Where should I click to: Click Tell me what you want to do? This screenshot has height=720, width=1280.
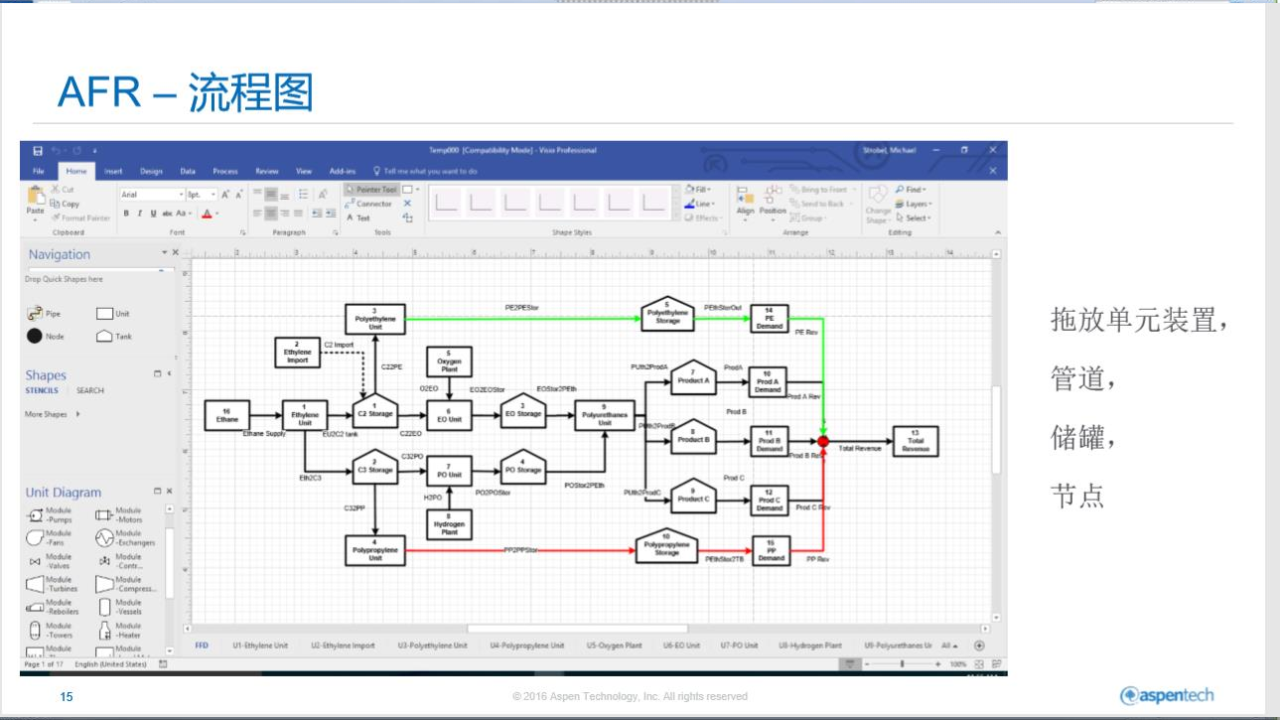[425, 171]
